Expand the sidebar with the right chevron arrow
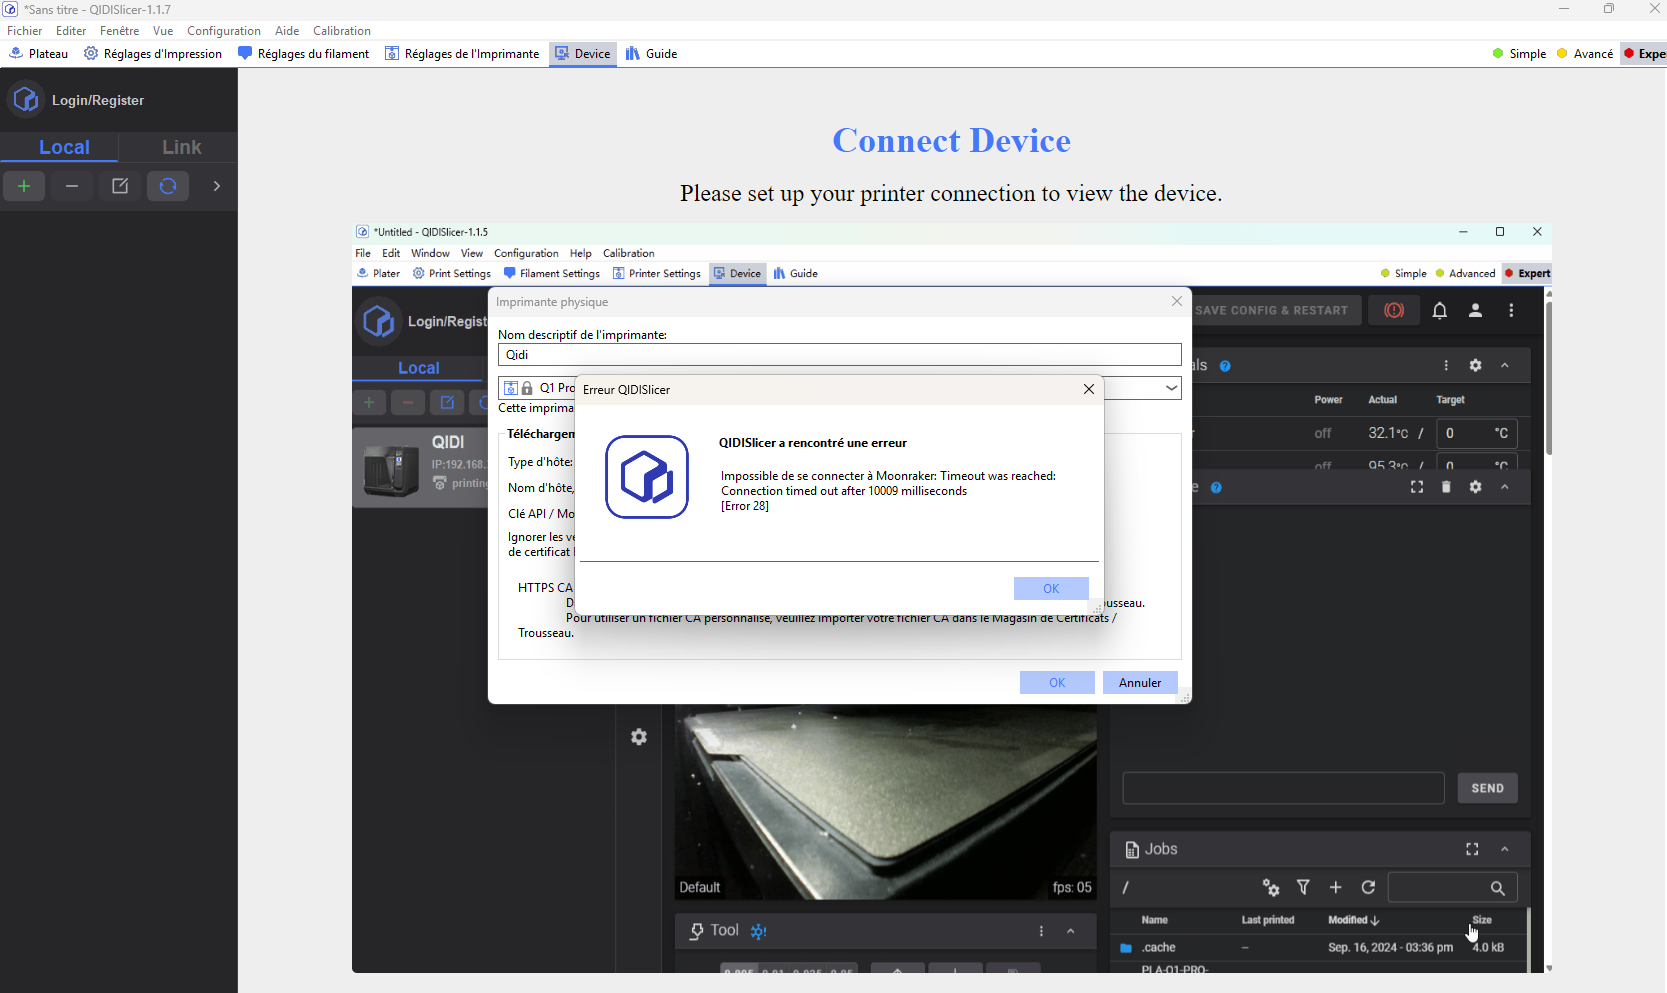Screen dimensions: 1667x993 click(x=216, y=186)
